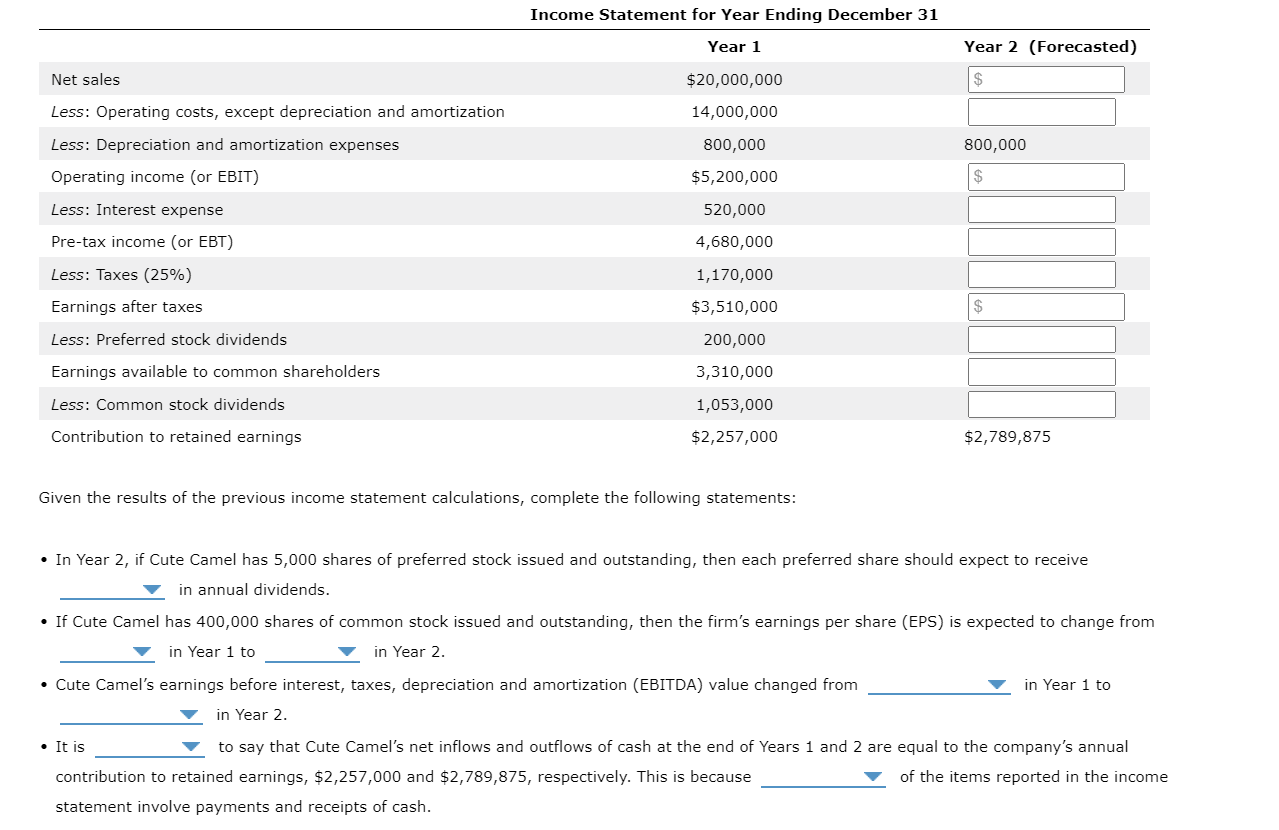The width and height of the screenshot is (1279, 830).
Task: Select the Interest expense Year 2 input
Action: coord(1040,209)
